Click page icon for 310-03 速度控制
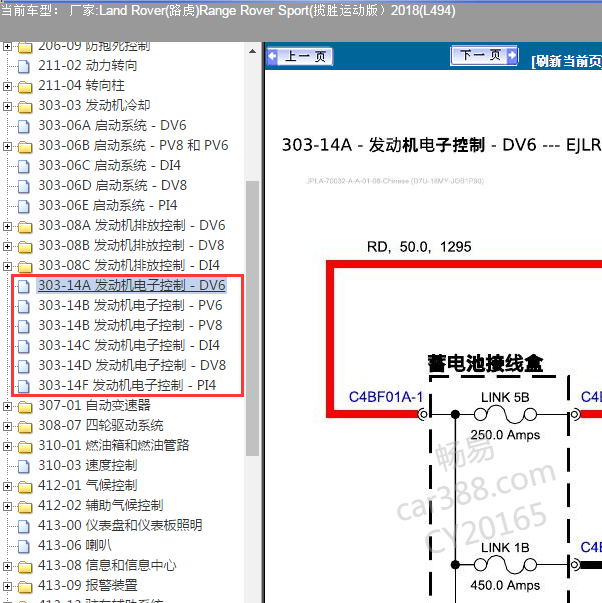The image size is (602, 603). pyautogui.click(x=25, y=466)
